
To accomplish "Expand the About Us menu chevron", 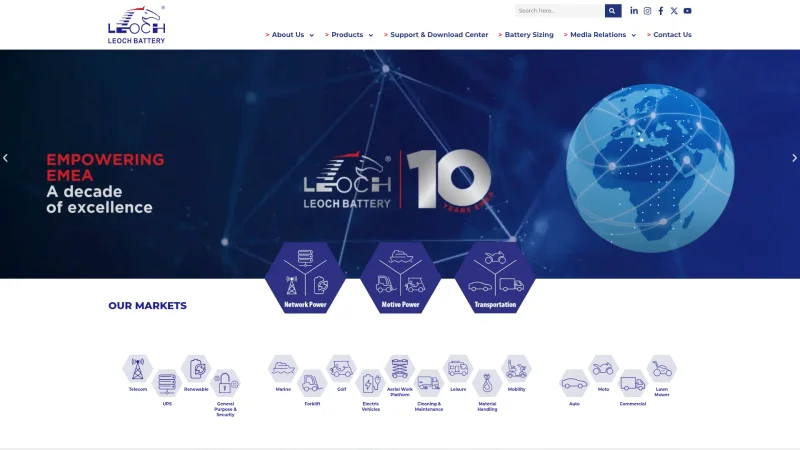I will pyautogui.click(x=312, y=35).
